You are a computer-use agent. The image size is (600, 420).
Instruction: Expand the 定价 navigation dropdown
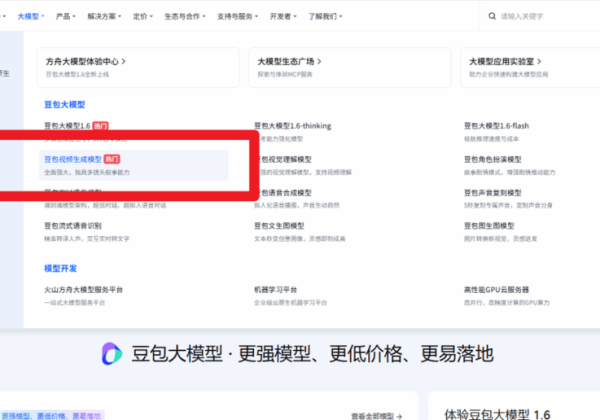tap(143, 16)
